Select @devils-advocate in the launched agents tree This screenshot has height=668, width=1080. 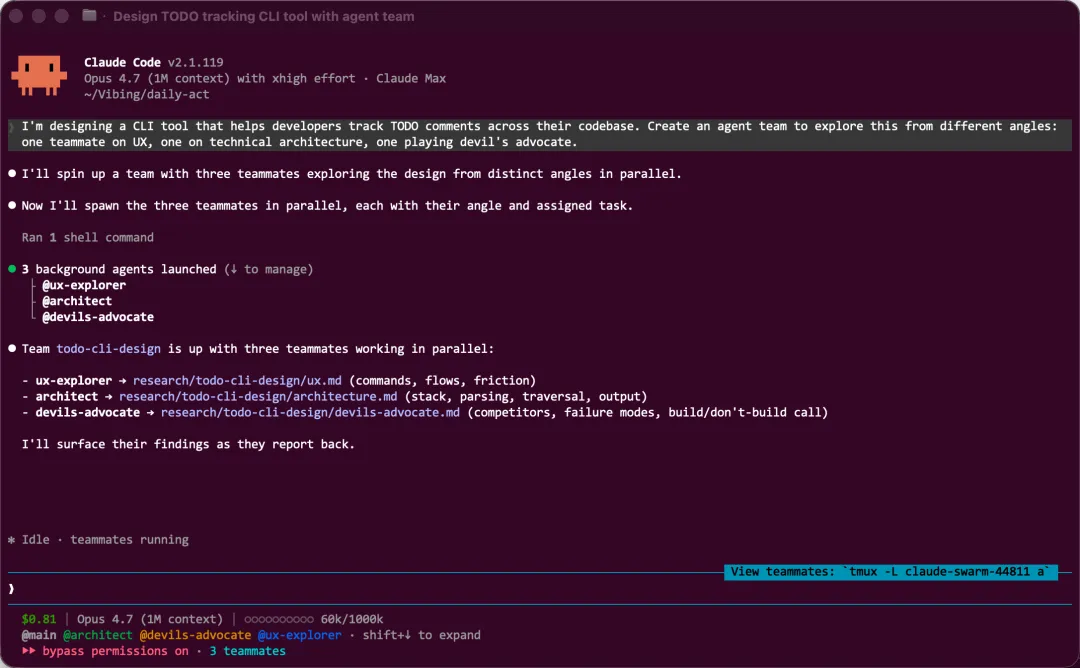(98, 317)
